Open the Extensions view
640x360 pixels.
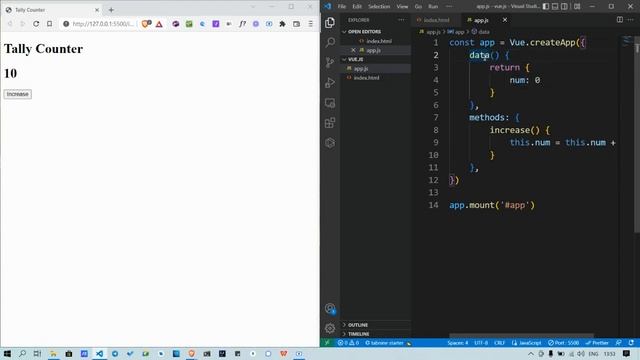click(x=330, y=123)
